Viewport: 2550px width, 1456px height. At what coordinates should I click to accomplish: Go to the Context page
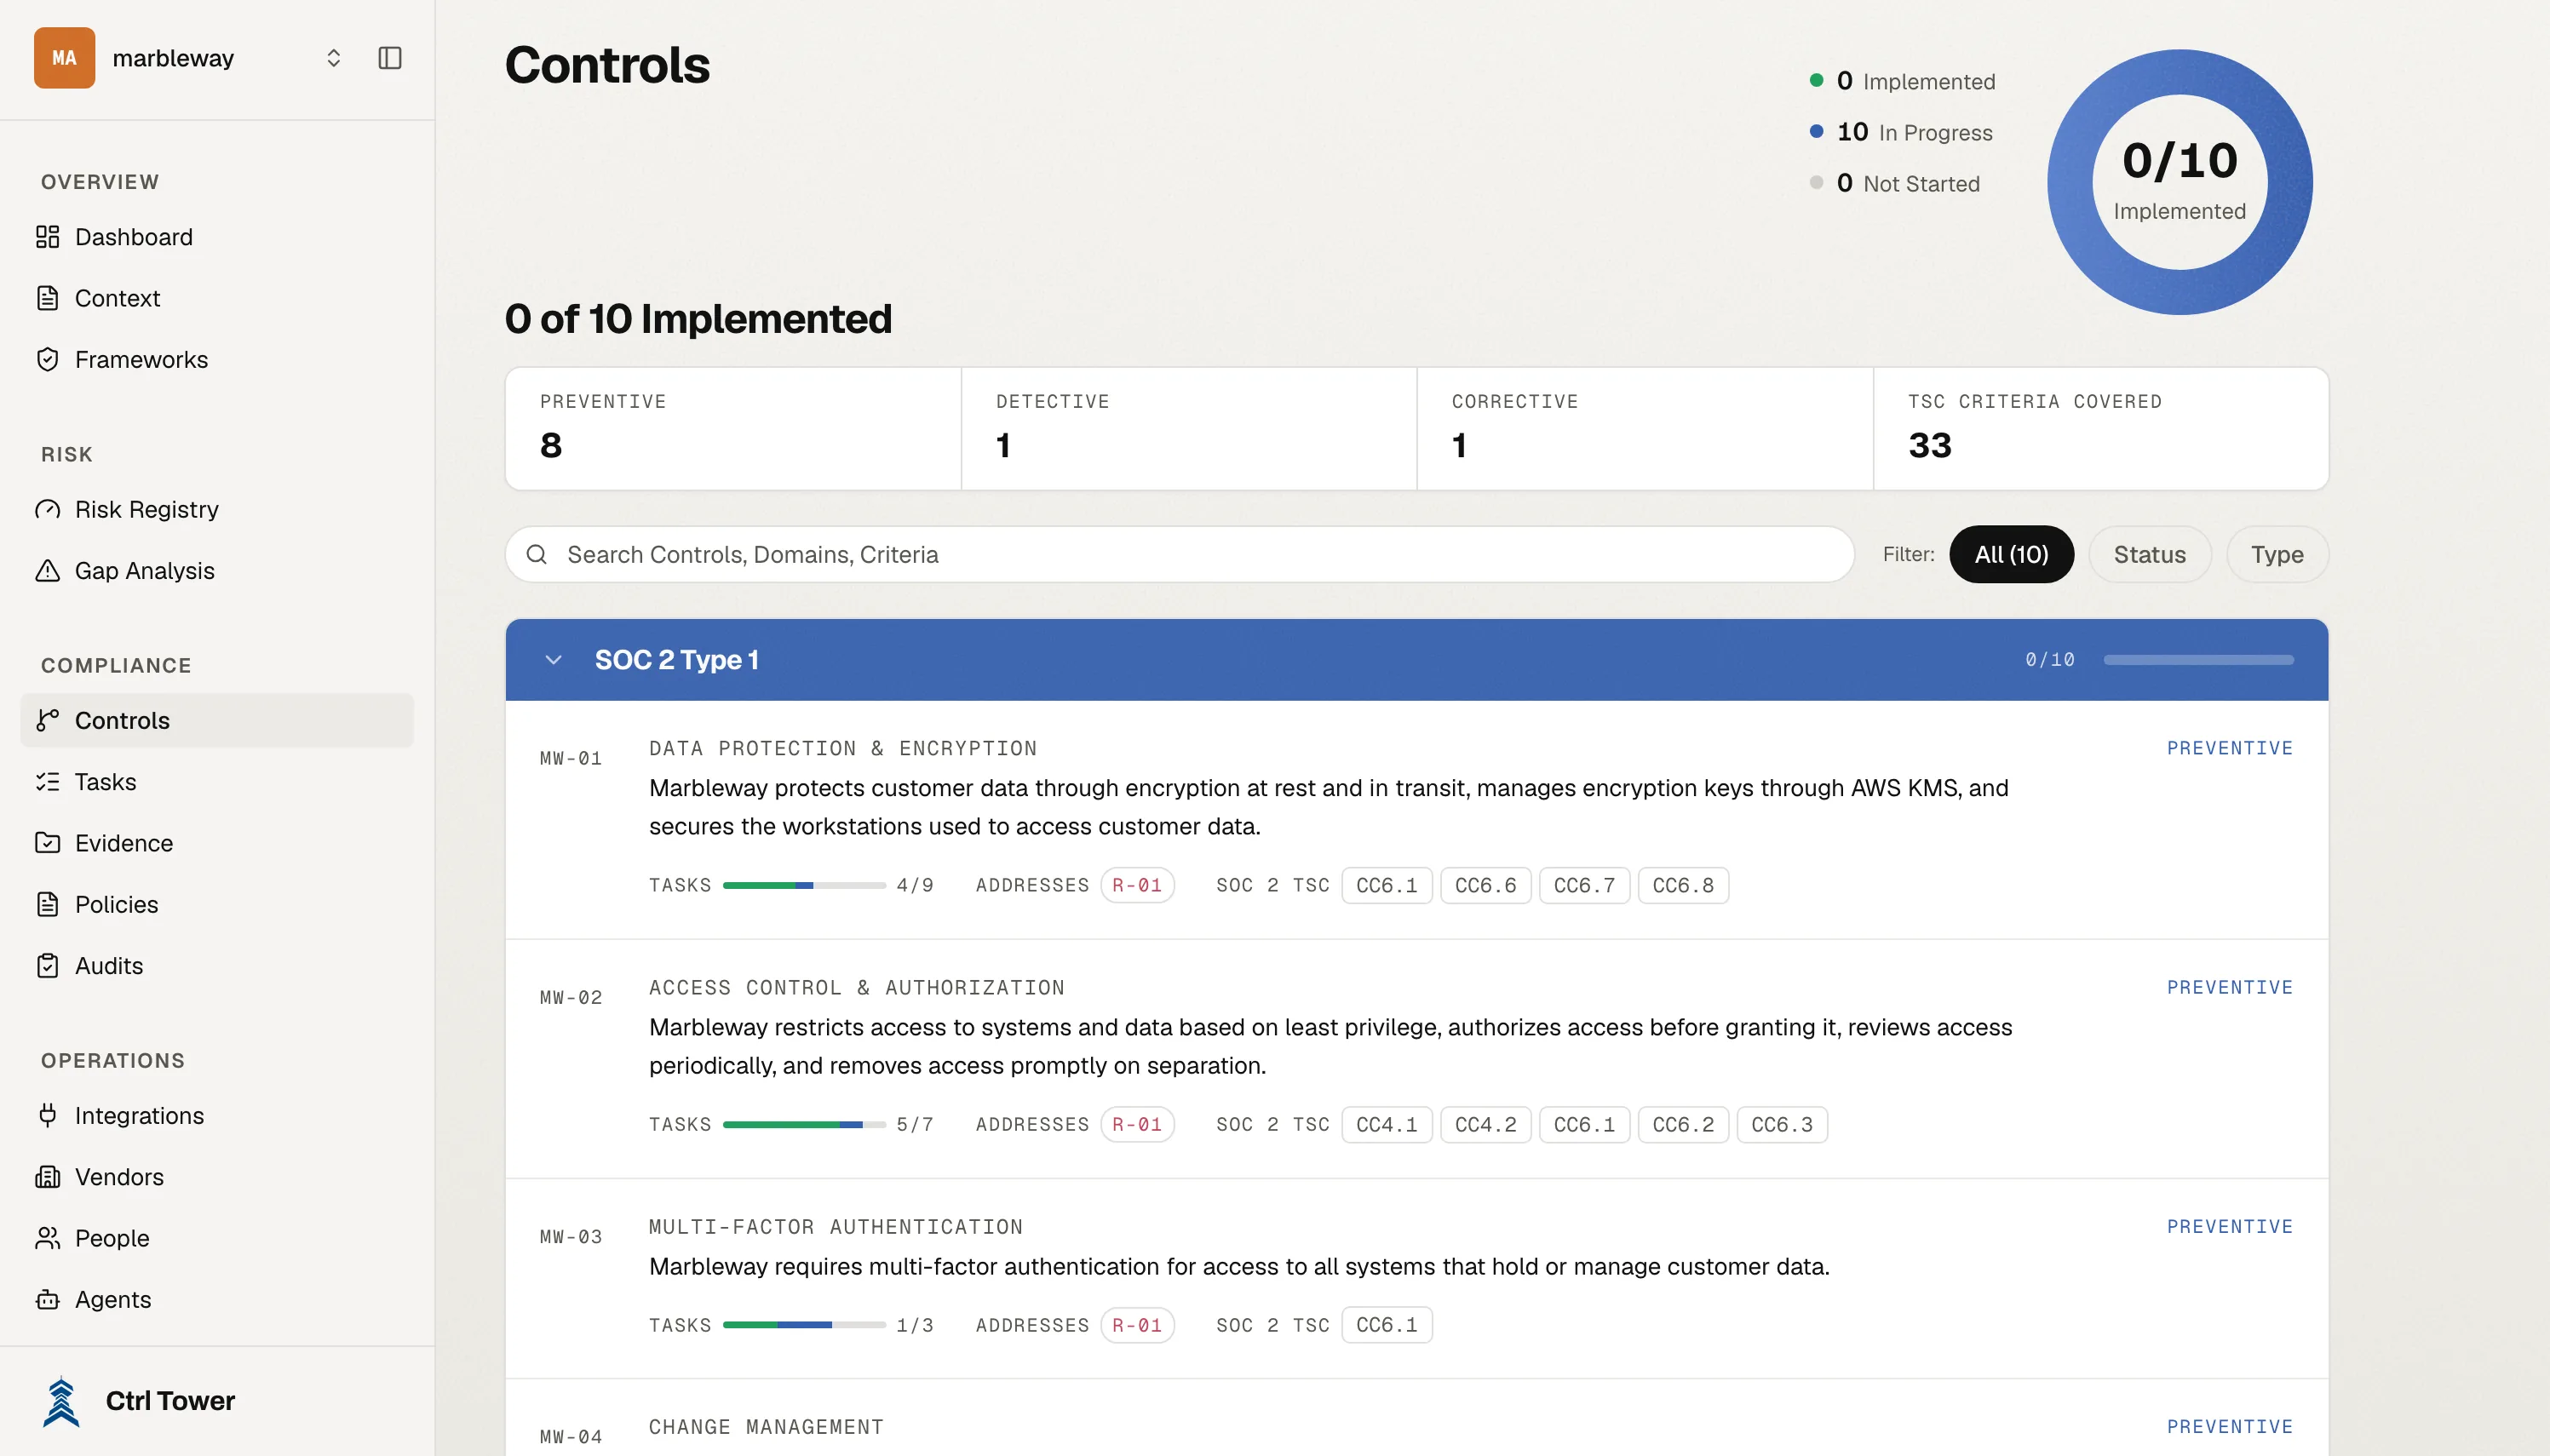[217, 298]
